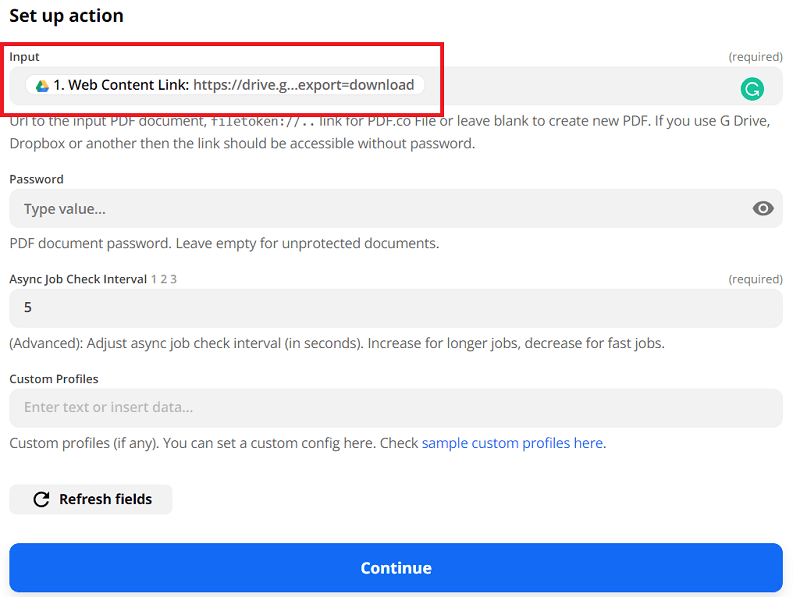Screen dimensions: 800x597
Task: Click the Google Drive icon in the Input field
Action: pos(41,85)
